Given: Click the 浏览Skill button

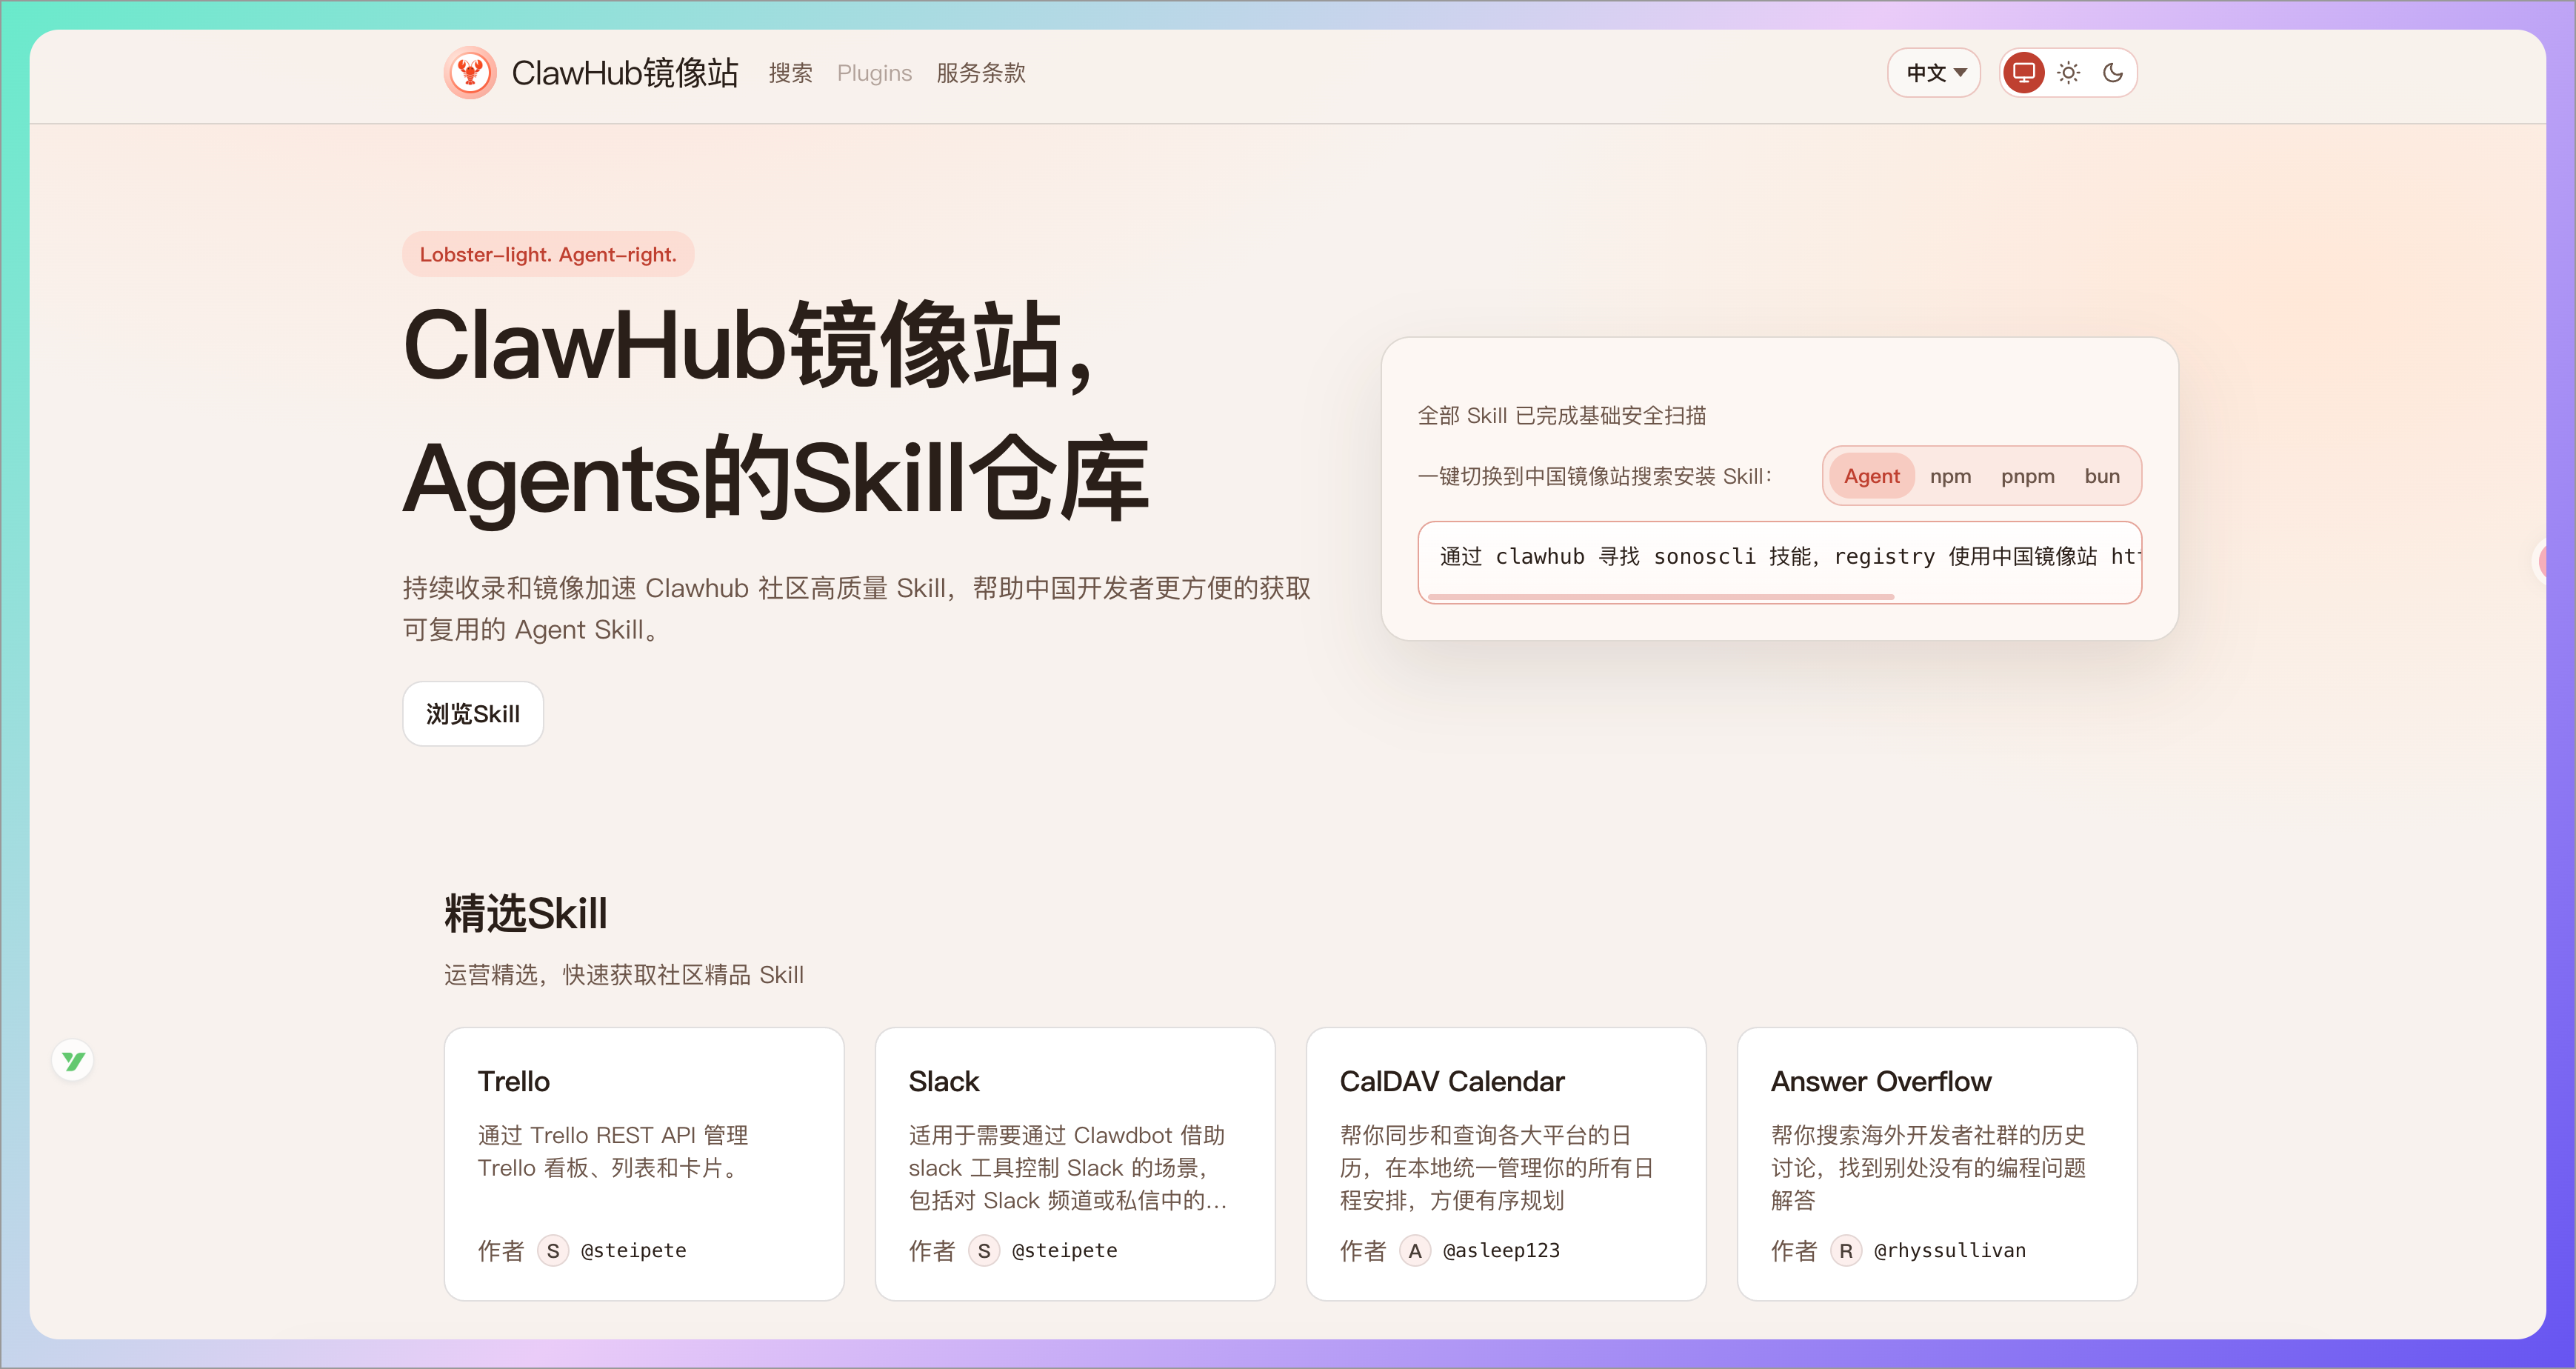Looking at the screenshot, I should click(x=473, y=713).
